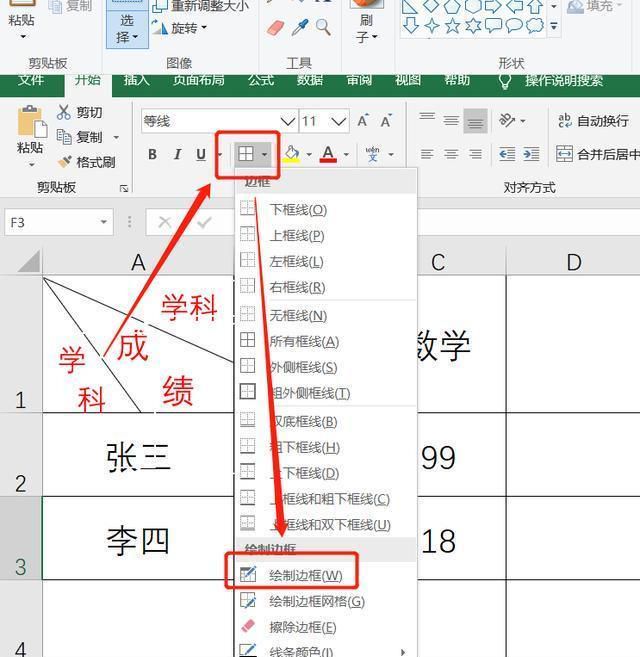Toggle align text right
The height and width of the screenshot is (657, 640).
(475, 154)
